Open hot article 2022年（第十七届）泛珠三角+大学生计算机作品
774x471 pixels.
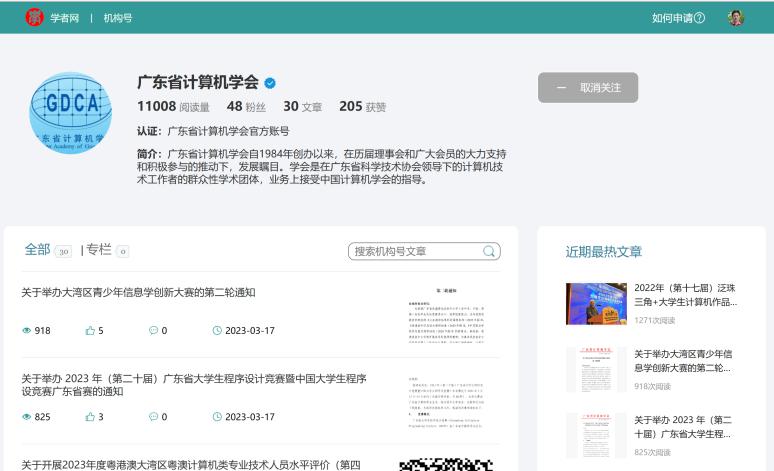coord(686,295)
